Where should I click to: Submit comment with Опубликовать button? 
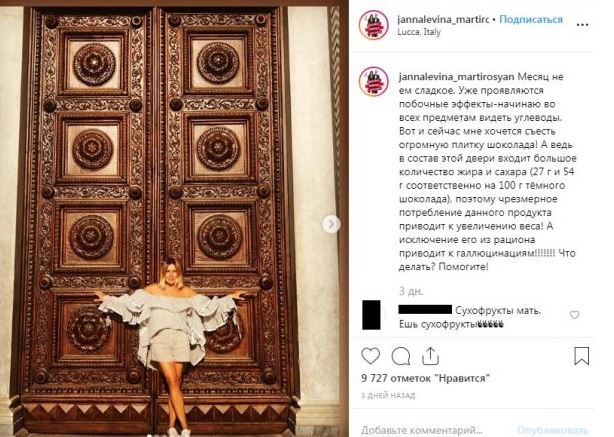click(553, 430)
